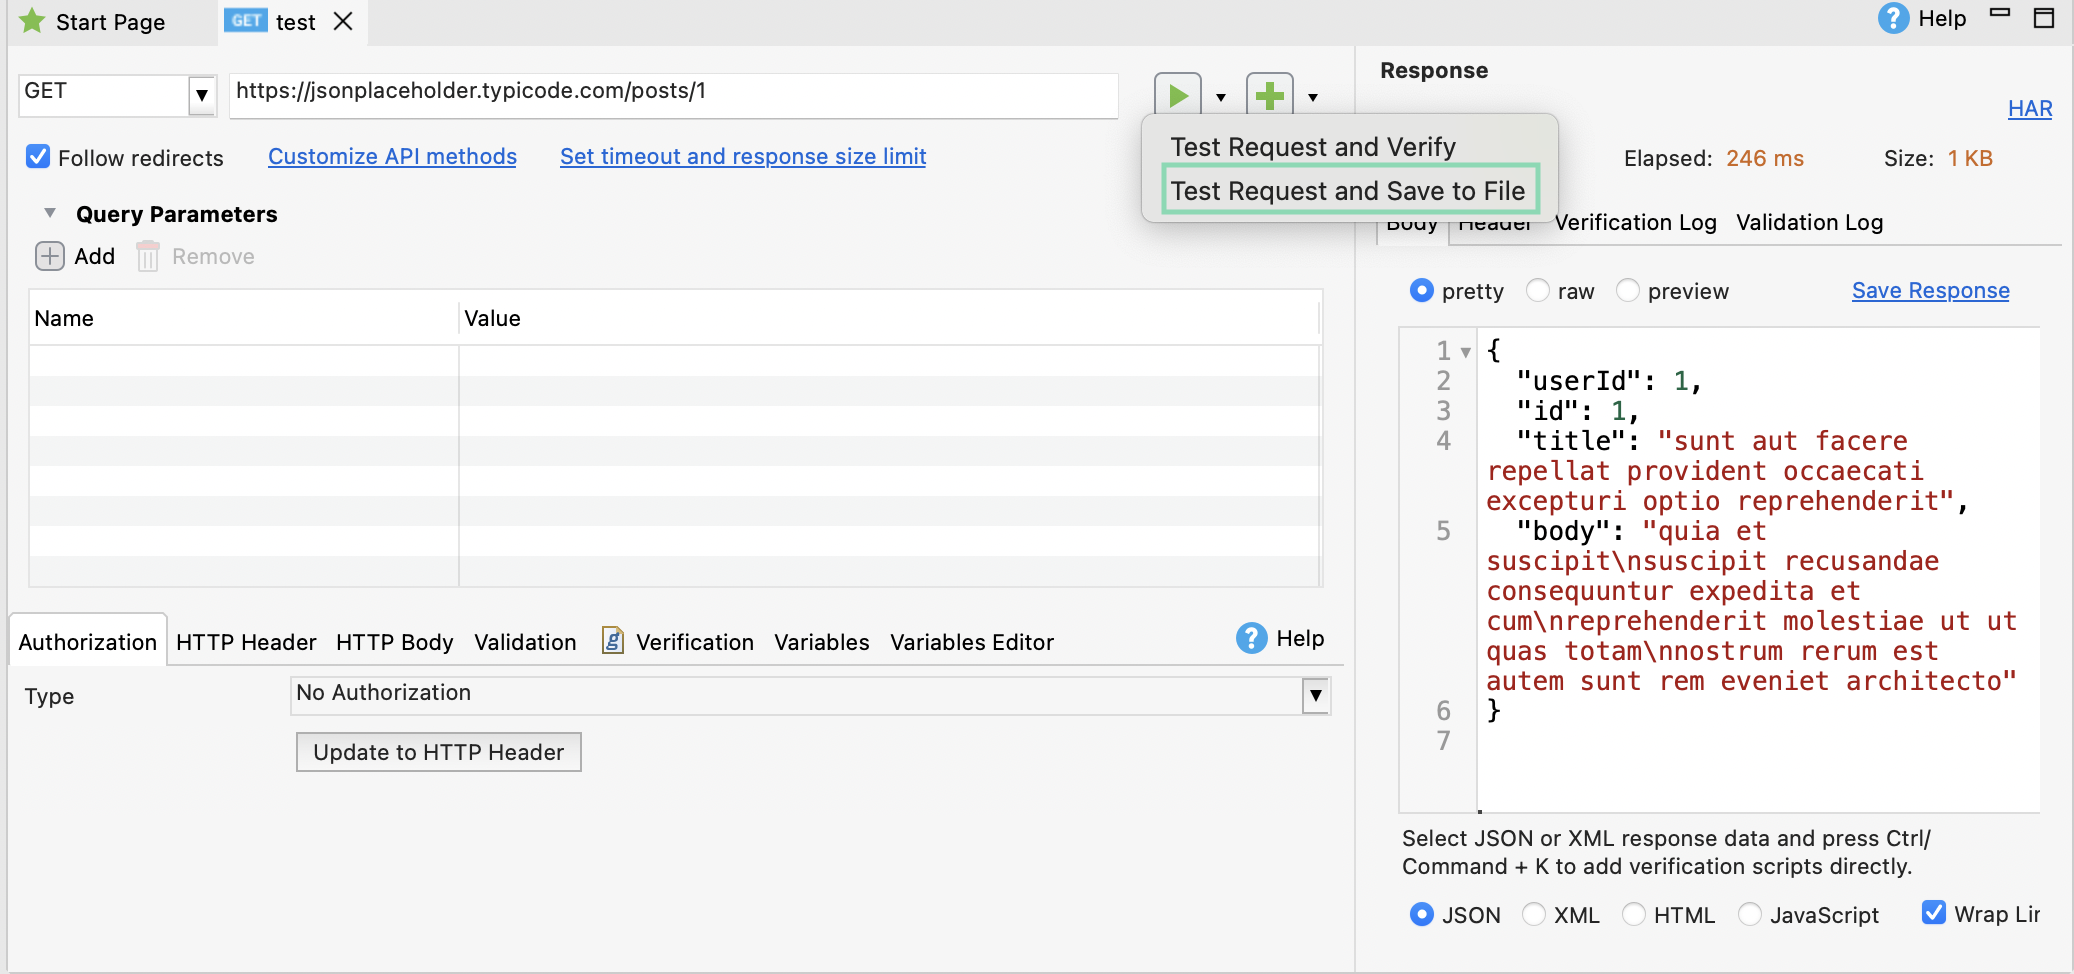Click into the request URL field
This screenshot has height=974, width=2074.
click(673, 95)
